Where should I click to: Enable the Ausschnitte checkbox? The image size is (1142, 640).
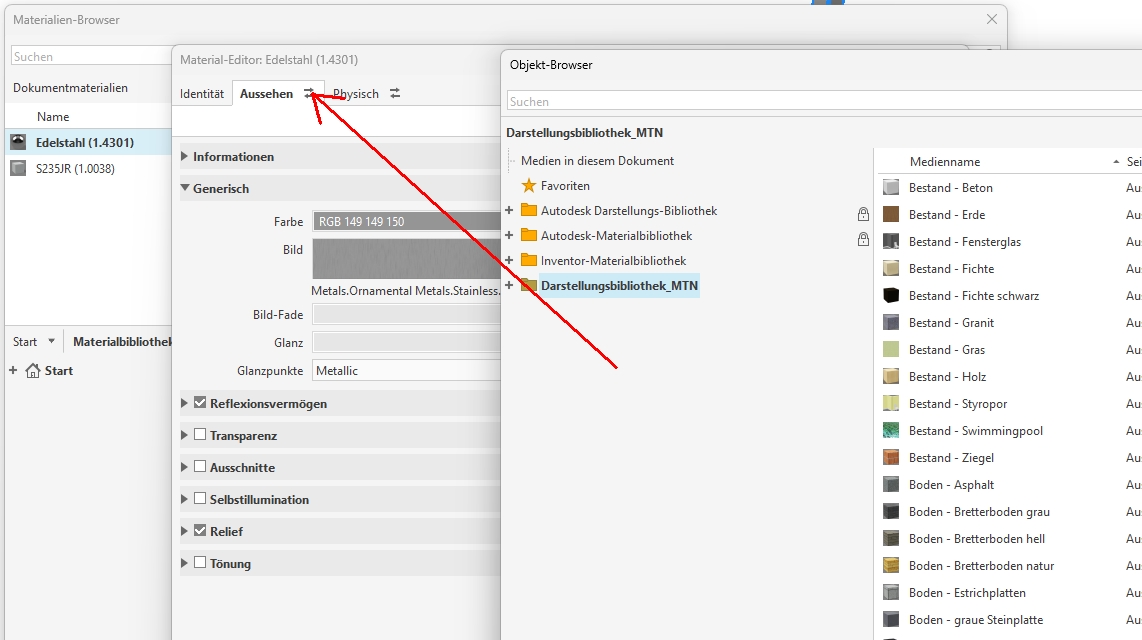[x=200, y=467]
